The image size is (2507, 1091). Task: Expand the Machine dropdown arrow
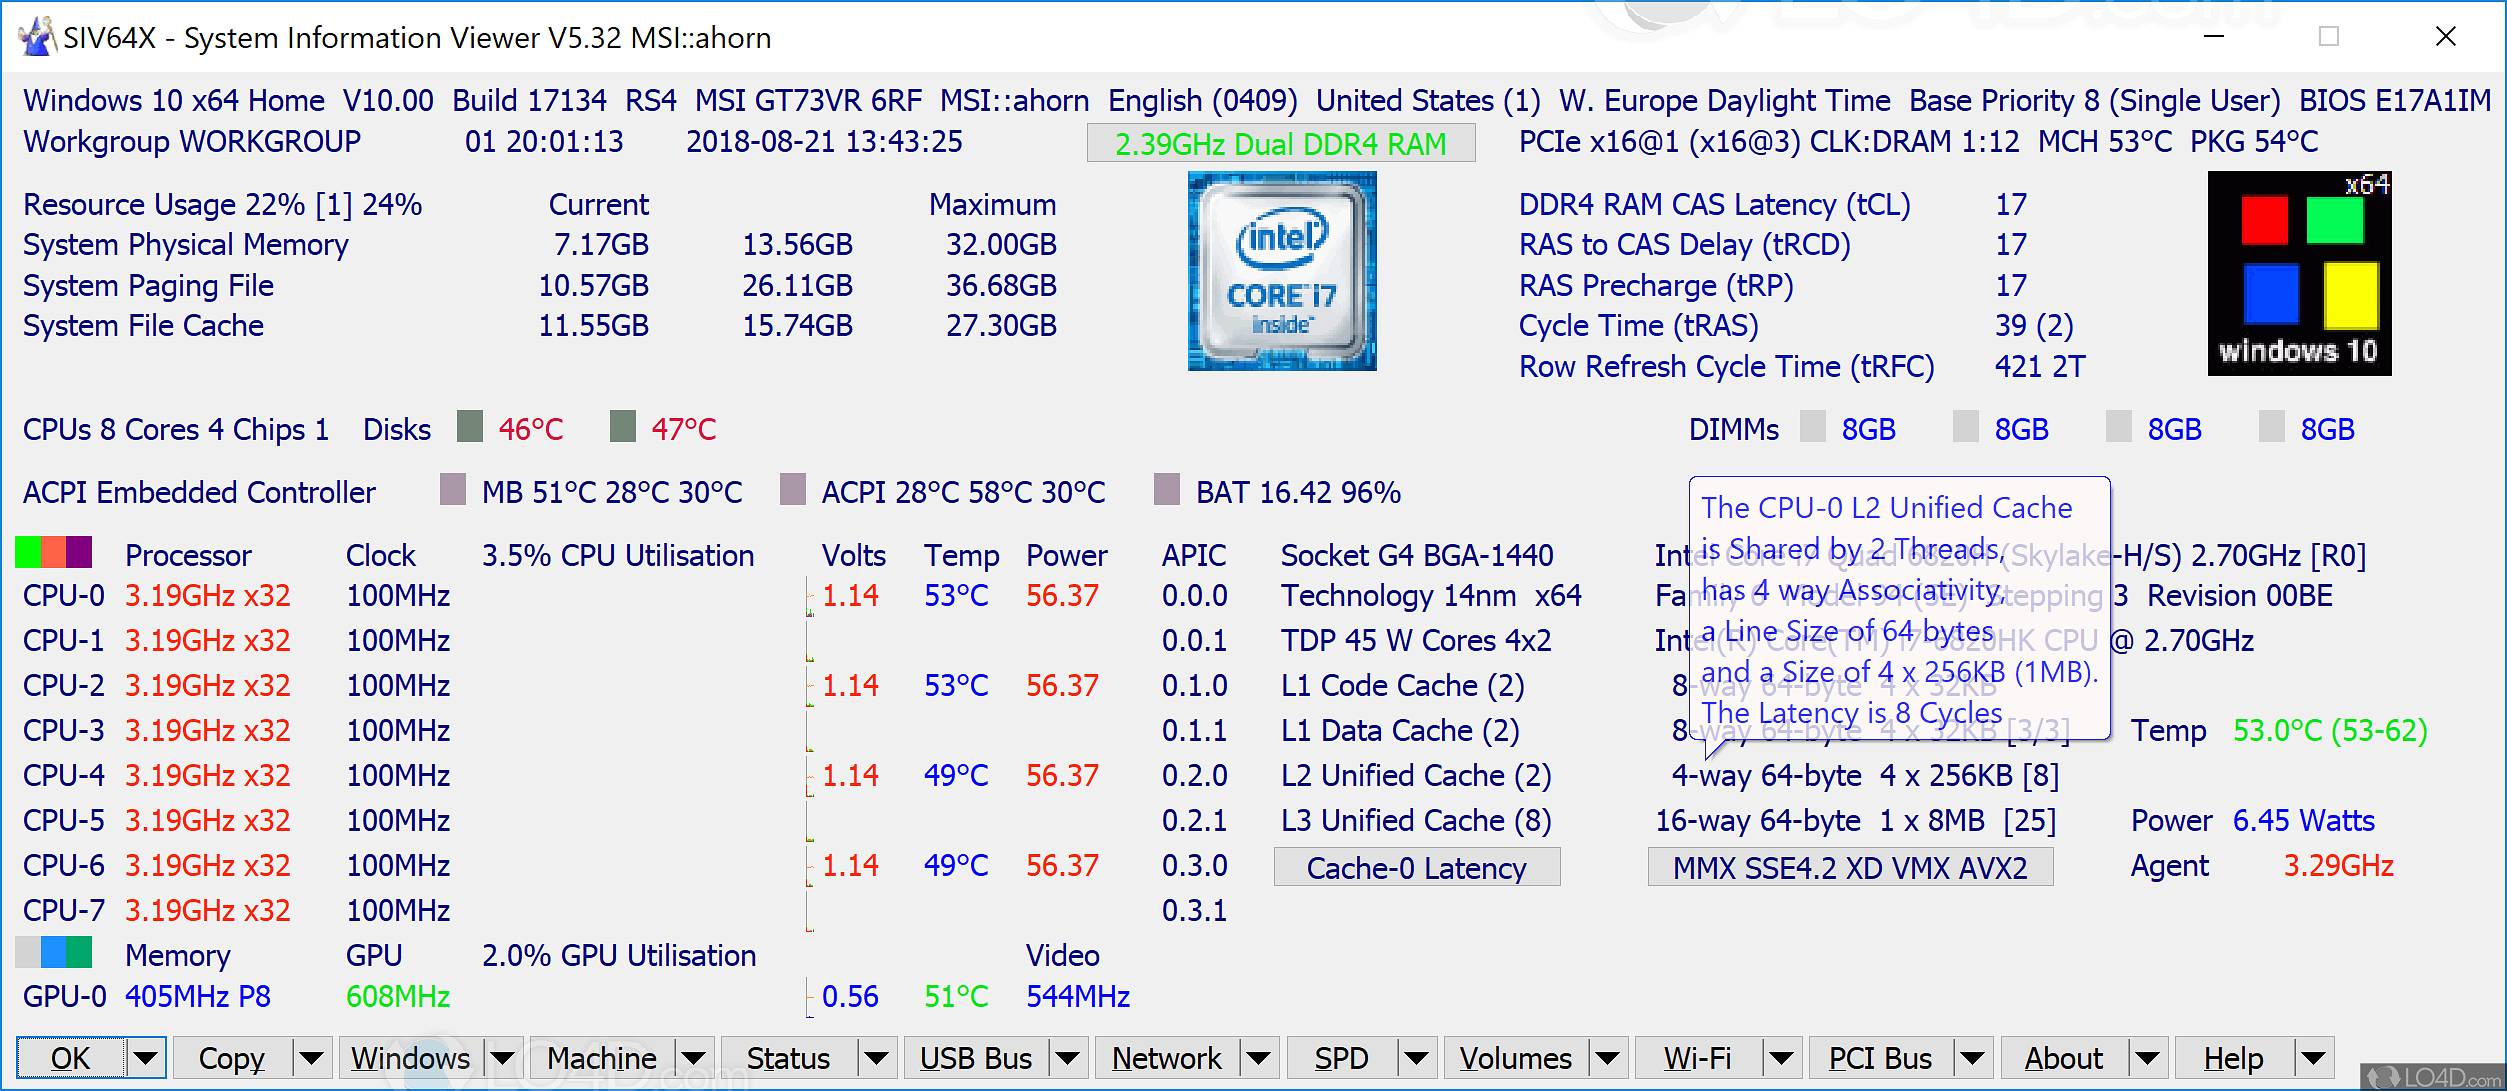[694, 1058]
